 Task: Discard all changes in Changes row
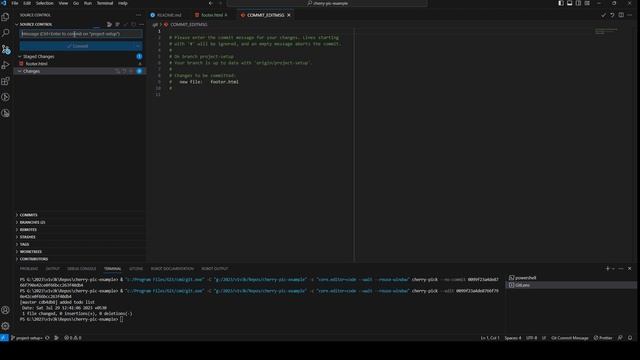coord(124,71)
